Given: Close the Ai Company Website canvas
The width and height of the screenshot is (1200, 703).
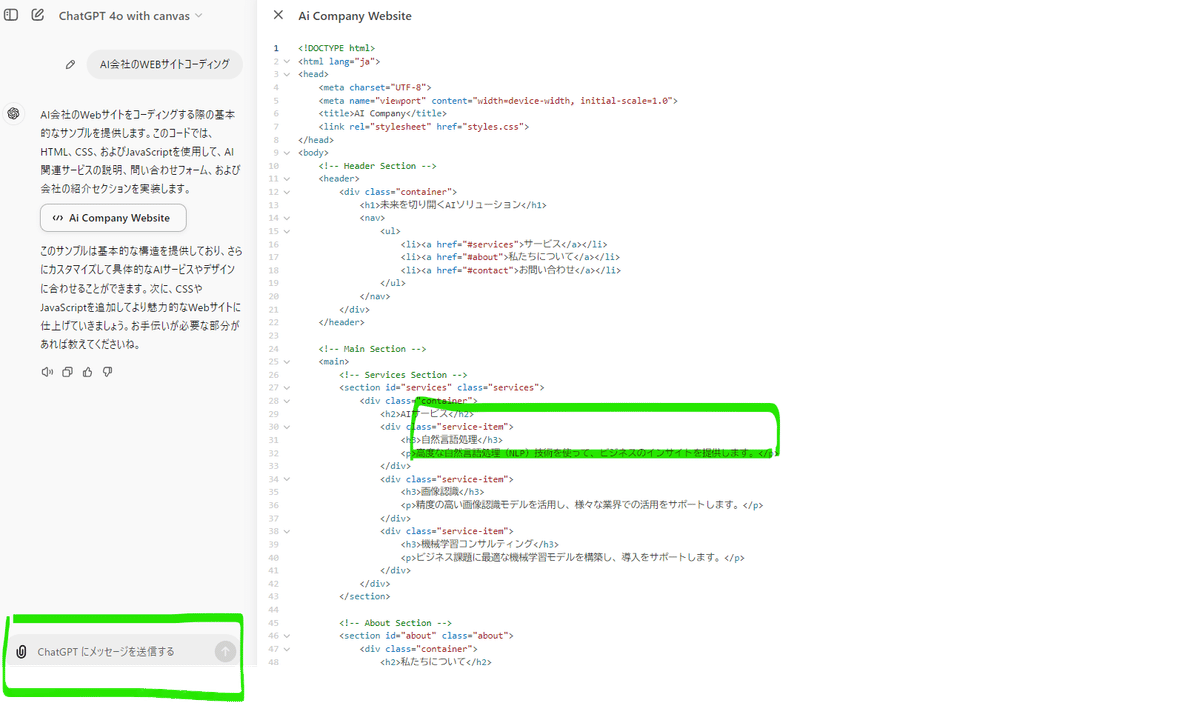Looking at the screenshot, I should tap(277, 15).
